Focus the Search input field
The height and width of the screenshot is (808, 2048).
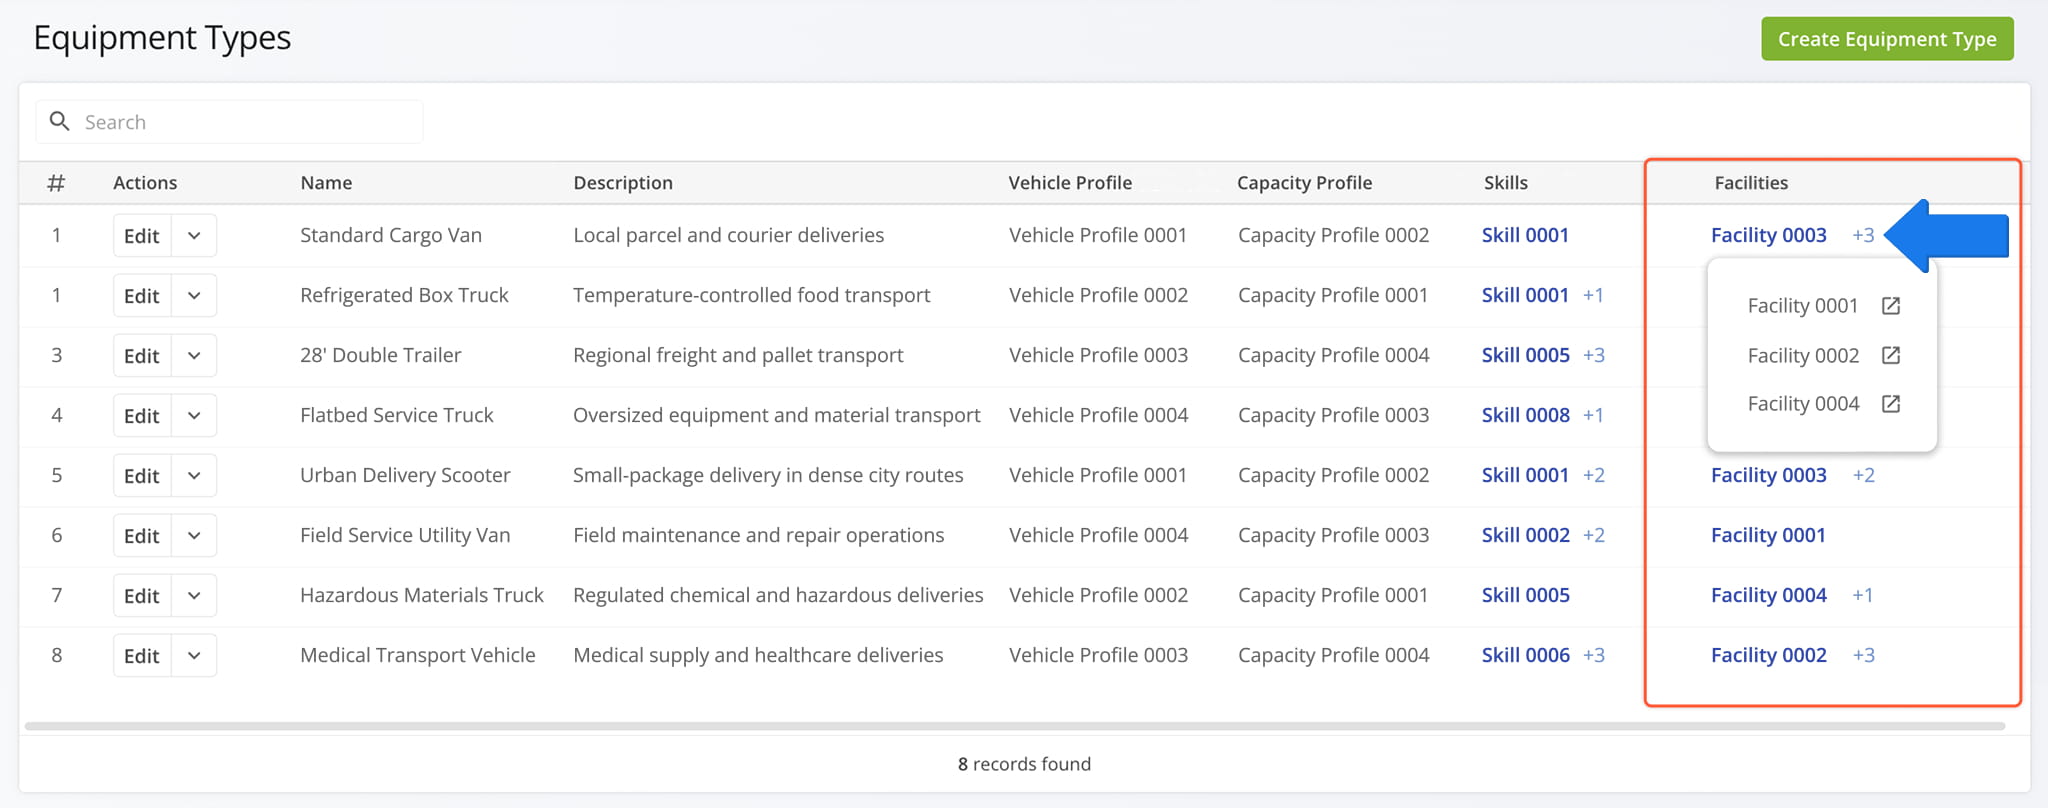click(229, 122)
